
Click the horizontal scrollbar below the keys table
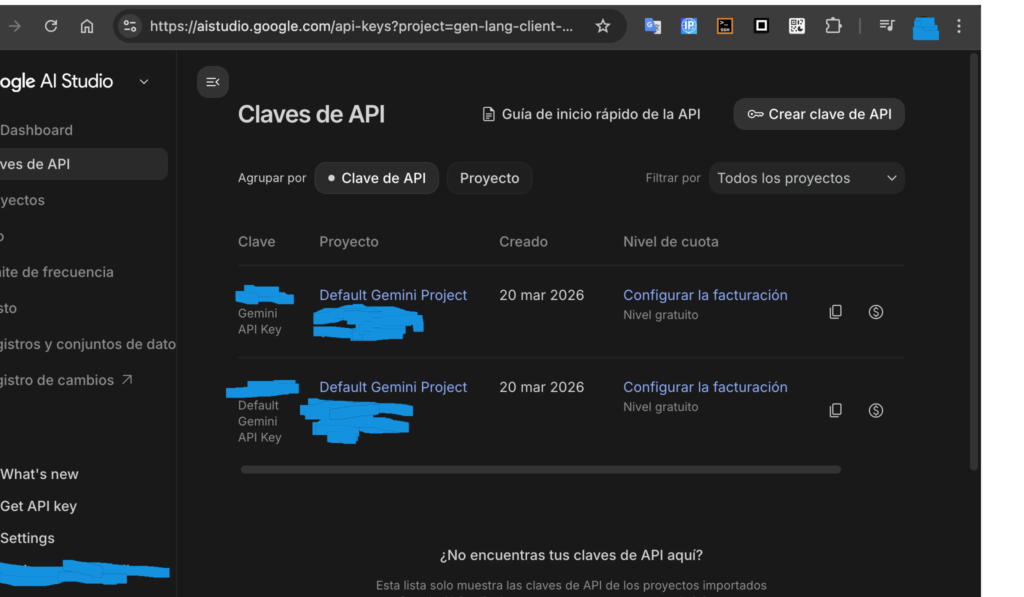tap(540, 469)
